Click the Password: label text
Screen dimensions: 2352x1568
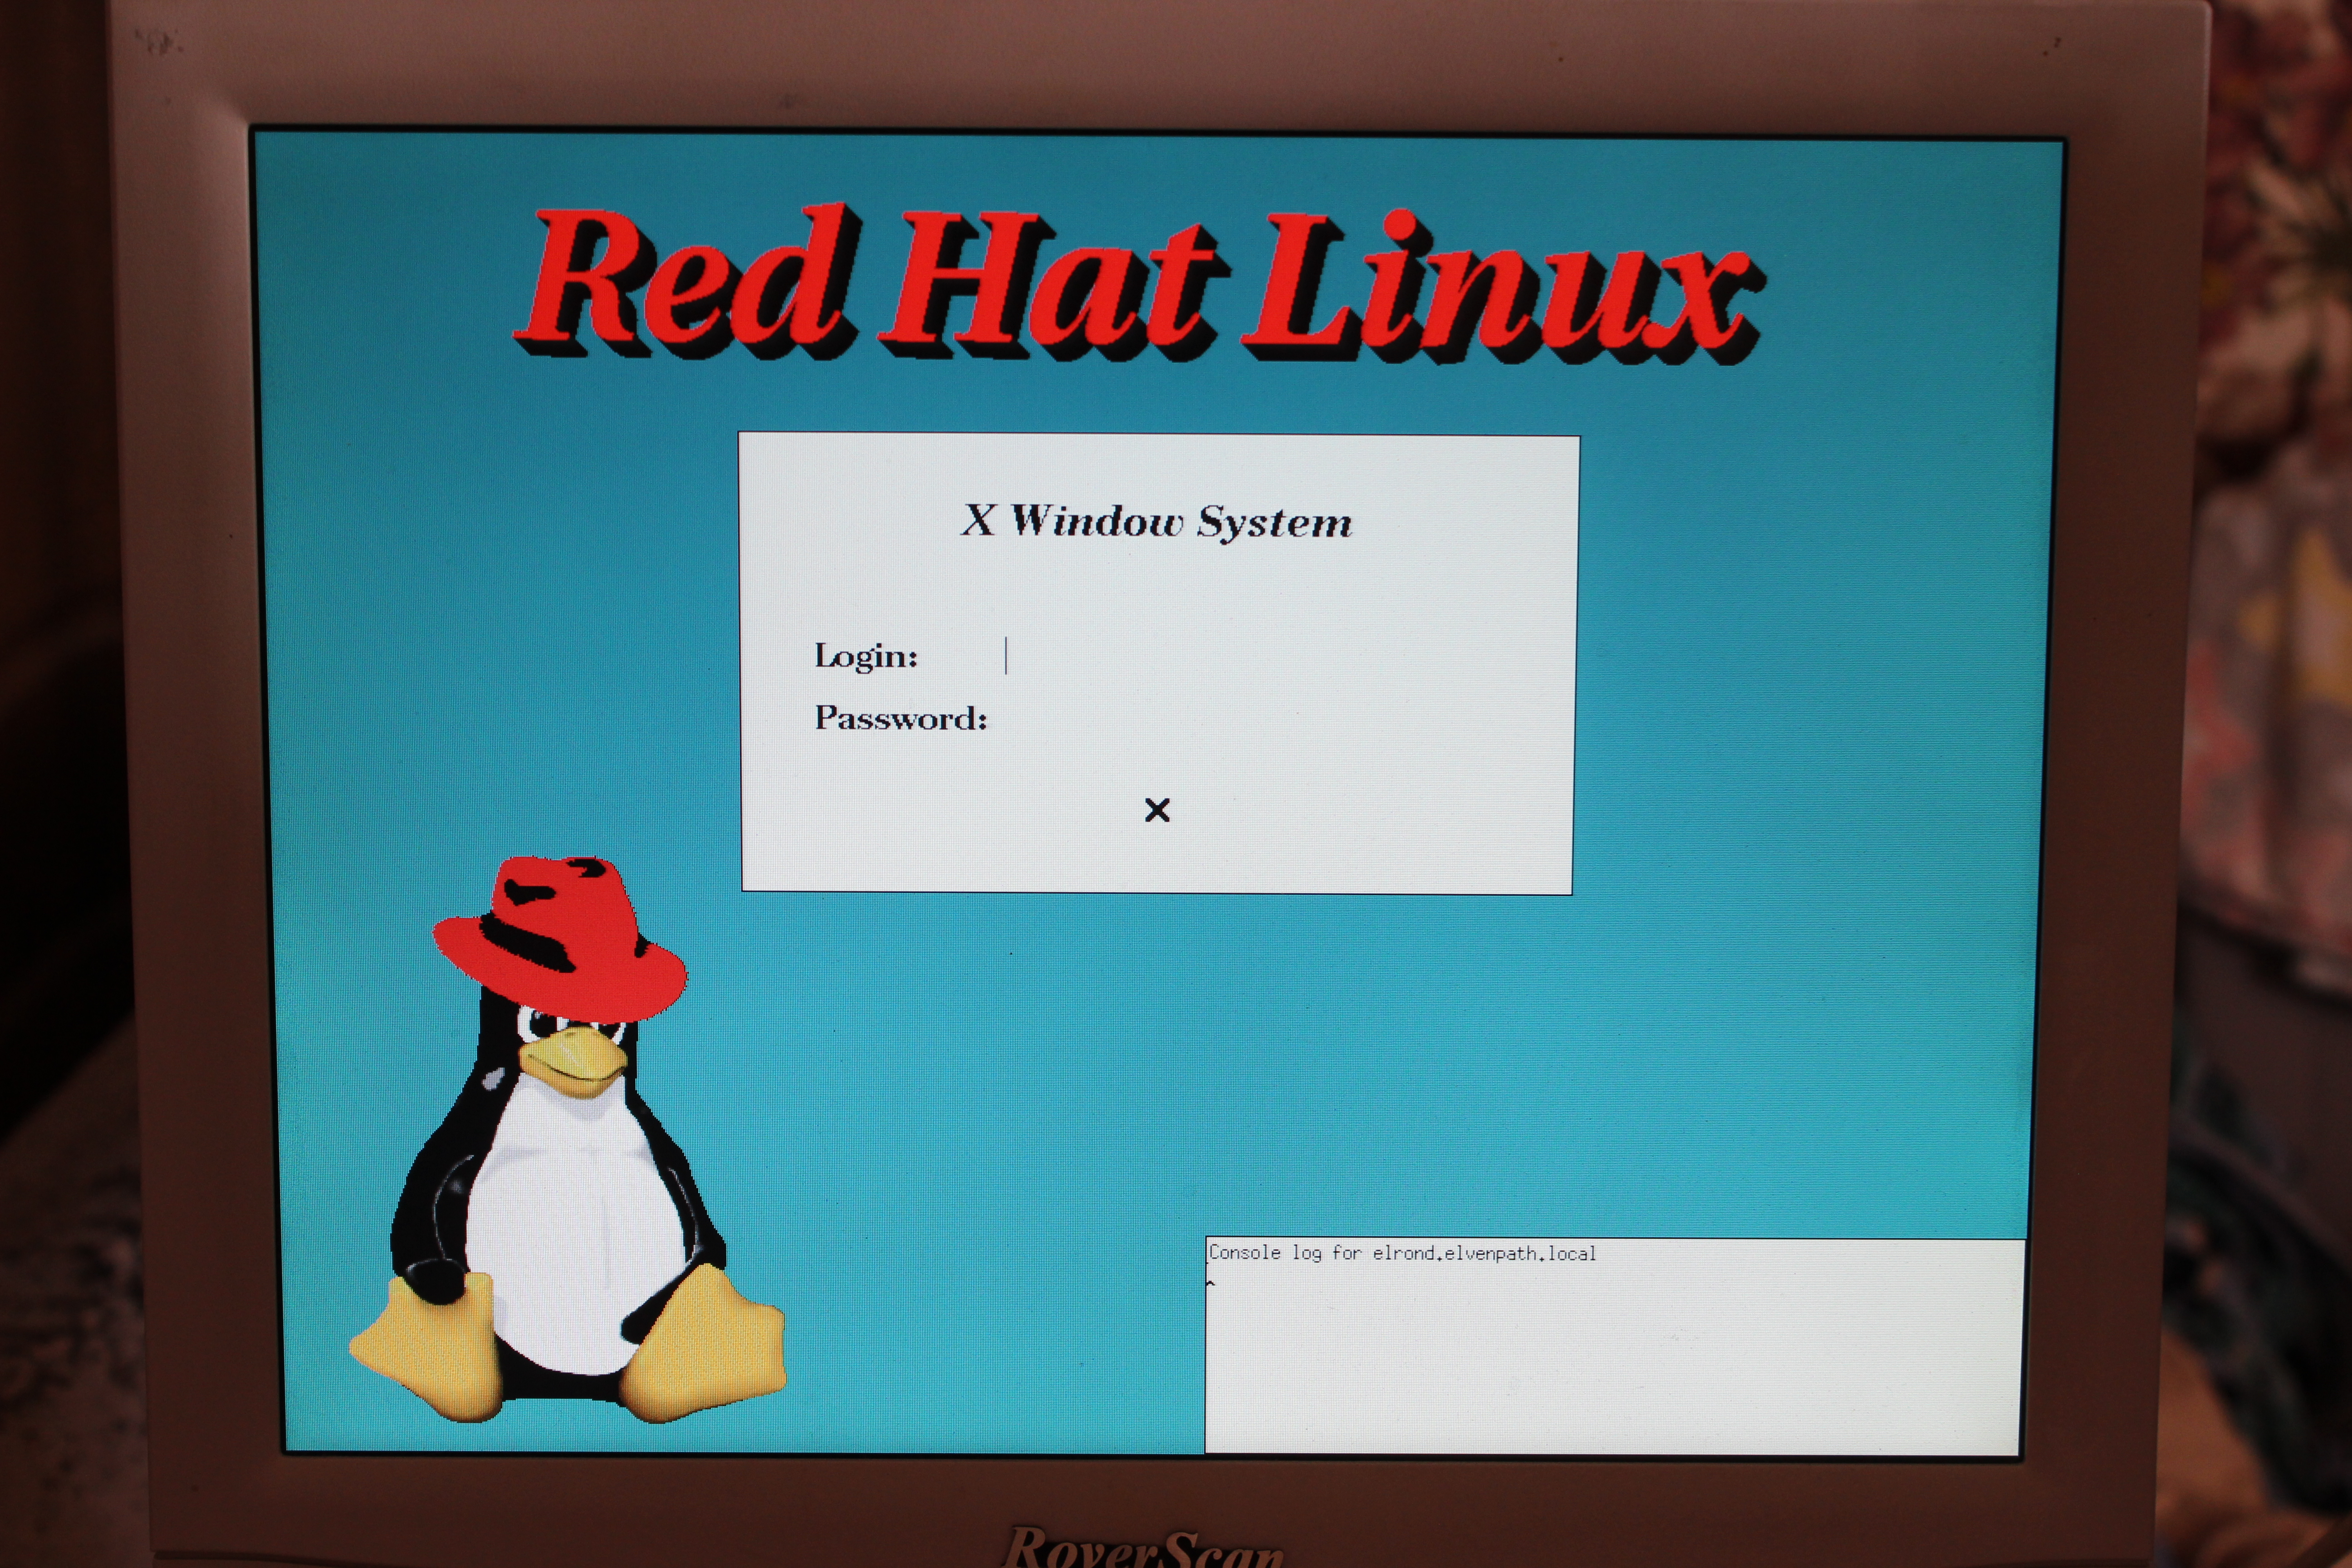[x=900, y=718]
